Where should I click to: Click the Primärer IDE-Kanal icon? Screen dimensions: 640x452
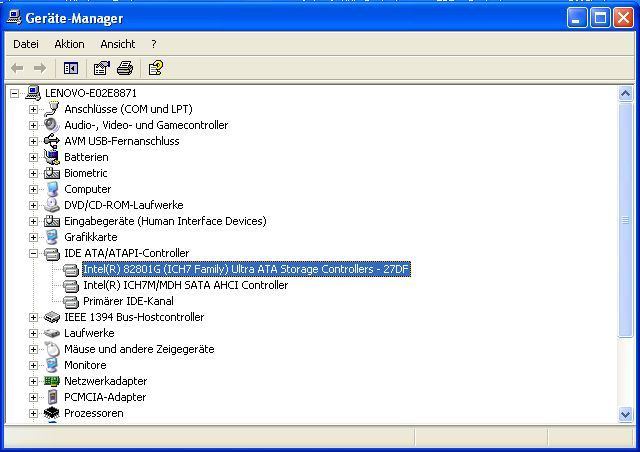[71, 301]
